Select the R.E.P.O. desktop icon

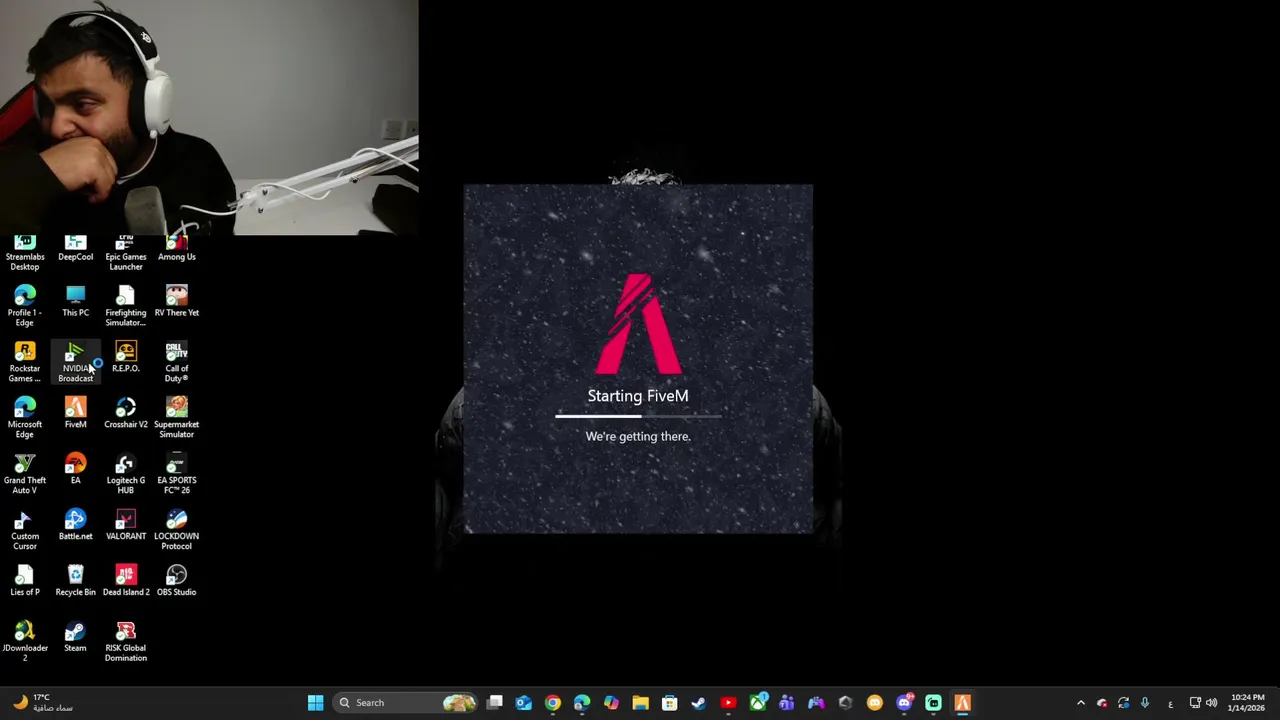pos(126,357)
